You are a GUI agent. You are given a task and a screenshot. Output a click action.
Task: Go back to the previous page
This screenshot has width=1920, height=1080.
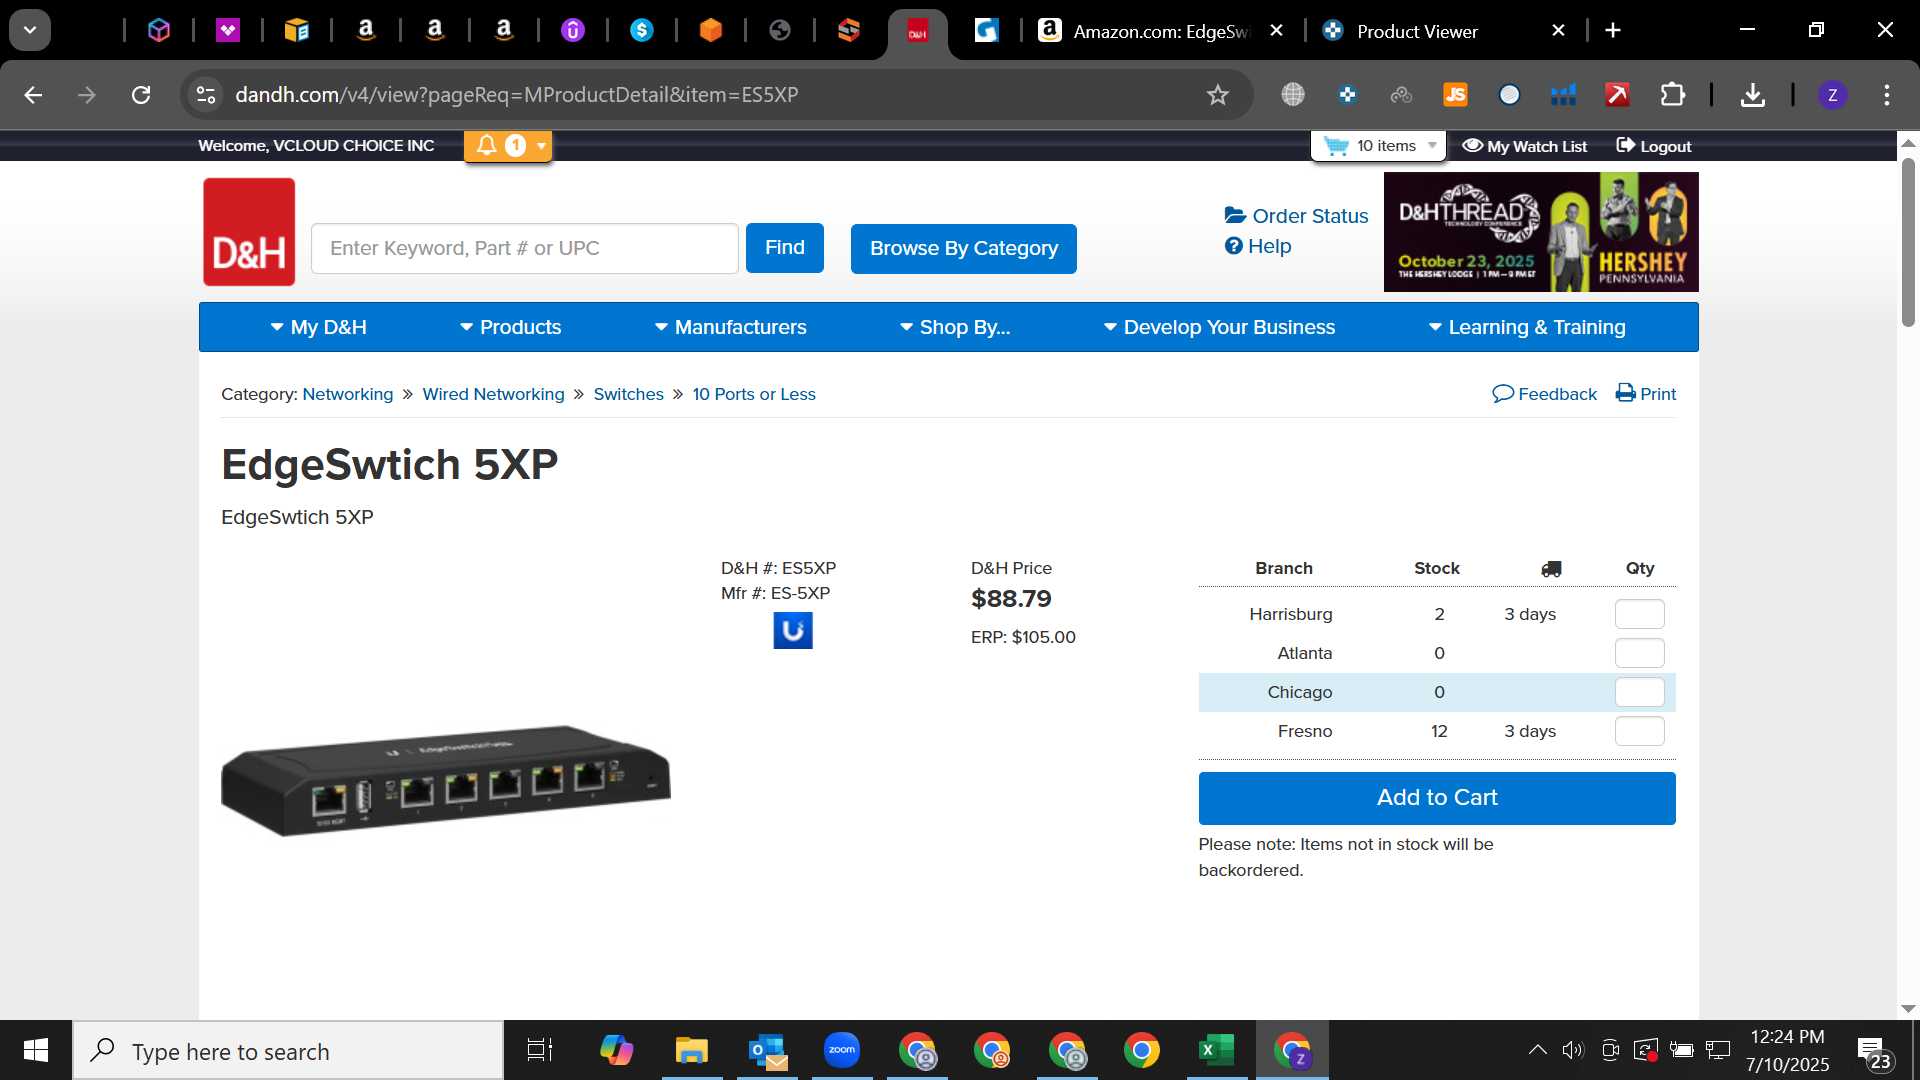tap(33, 95)
